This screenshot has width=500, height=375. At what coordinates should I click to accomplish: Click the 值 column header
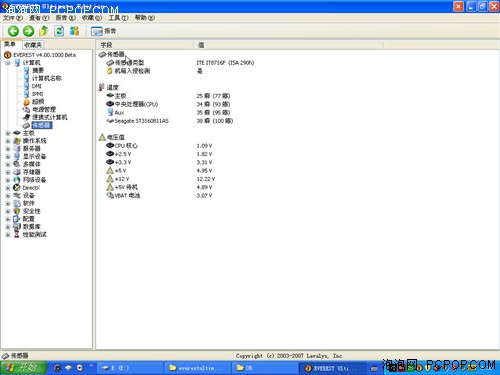tap(288, 45)
